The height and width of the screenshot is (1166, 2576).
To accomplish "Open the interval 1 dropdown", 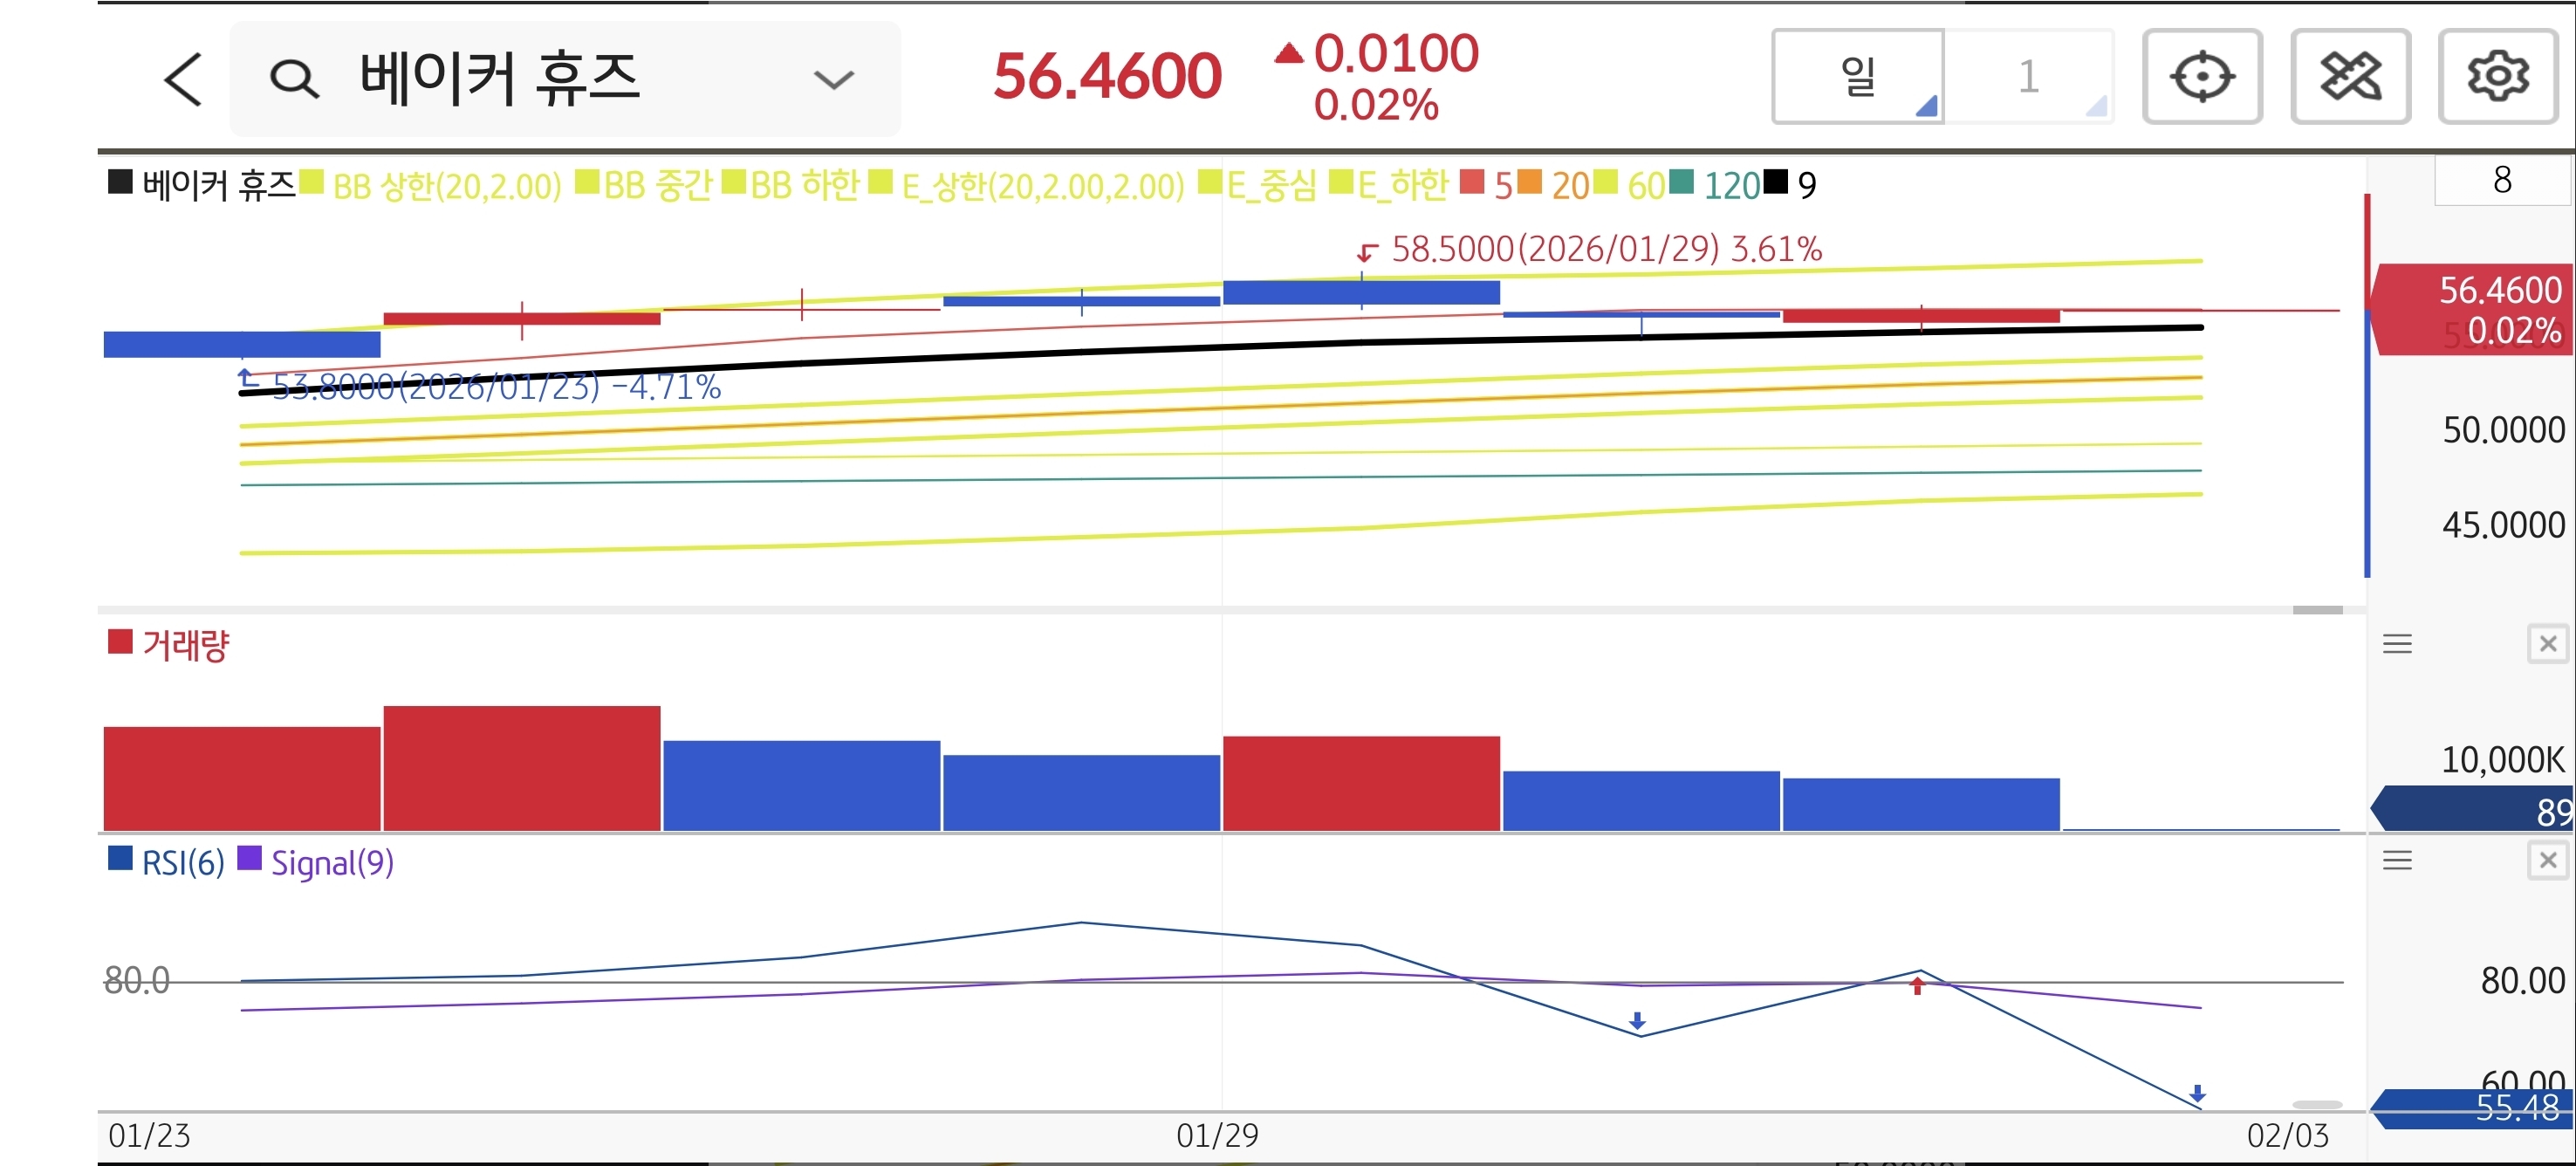I will pos(2029,77).
